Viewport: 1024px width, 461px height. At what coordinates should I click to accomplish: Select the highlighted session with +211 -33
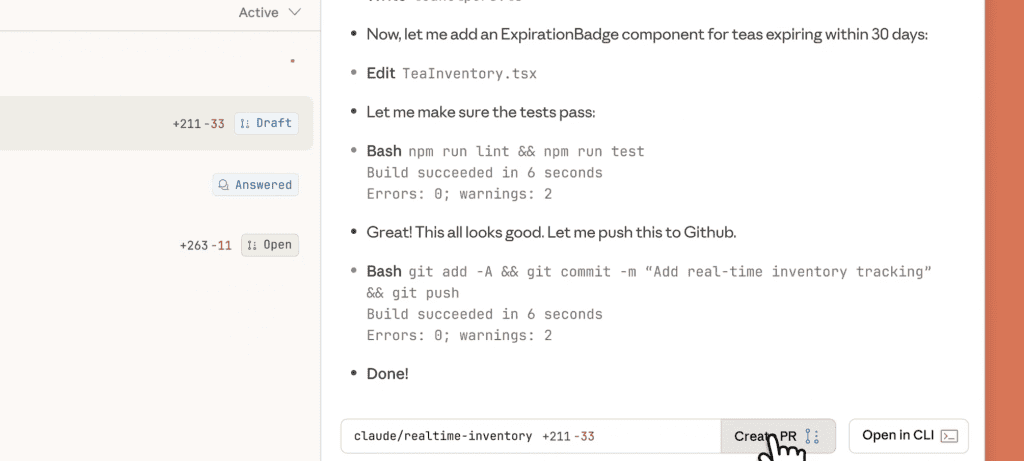[150, 123]
